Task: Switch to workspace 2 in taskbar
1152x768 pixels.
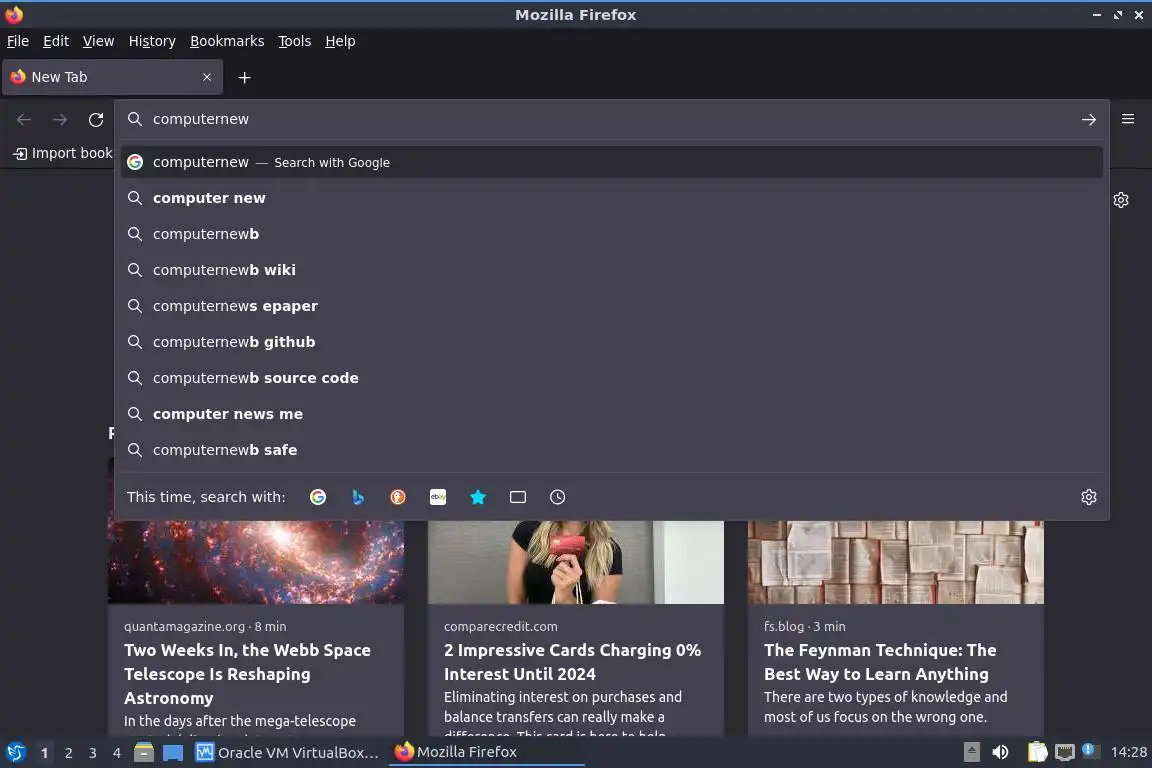Action: point(68,753)
